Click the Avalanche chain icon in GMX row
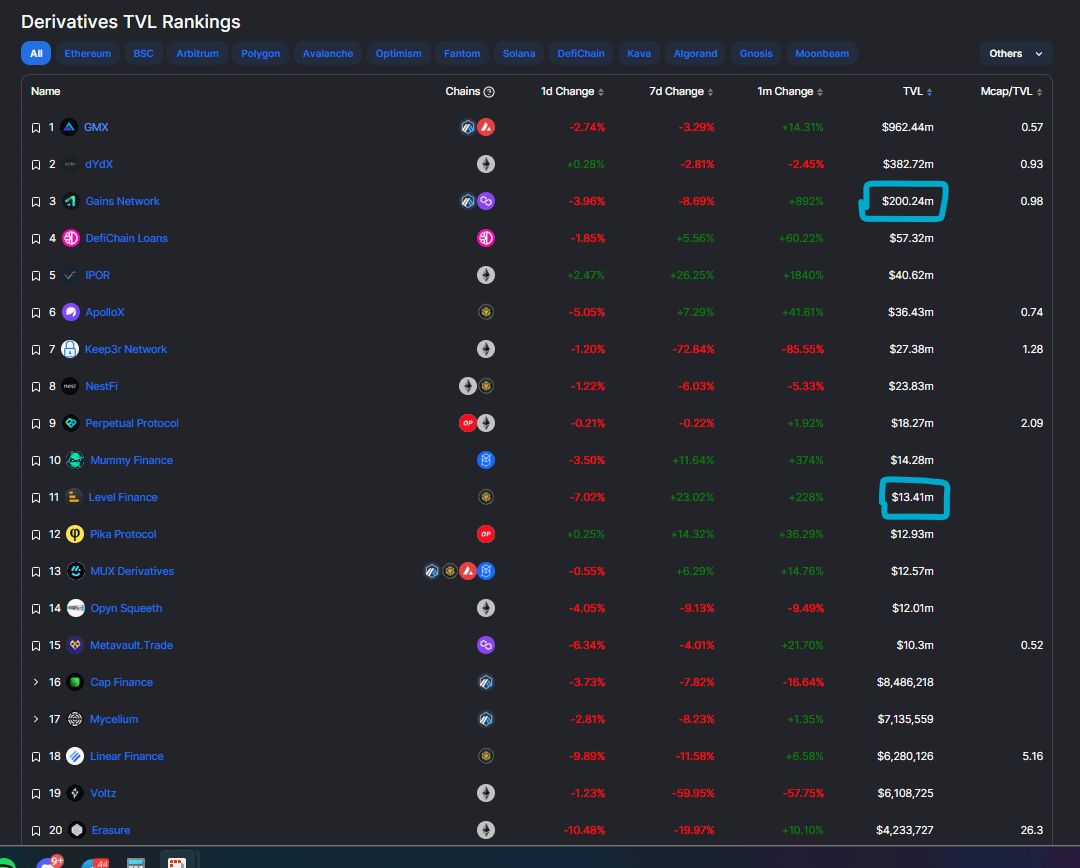 tap(486, 127)
